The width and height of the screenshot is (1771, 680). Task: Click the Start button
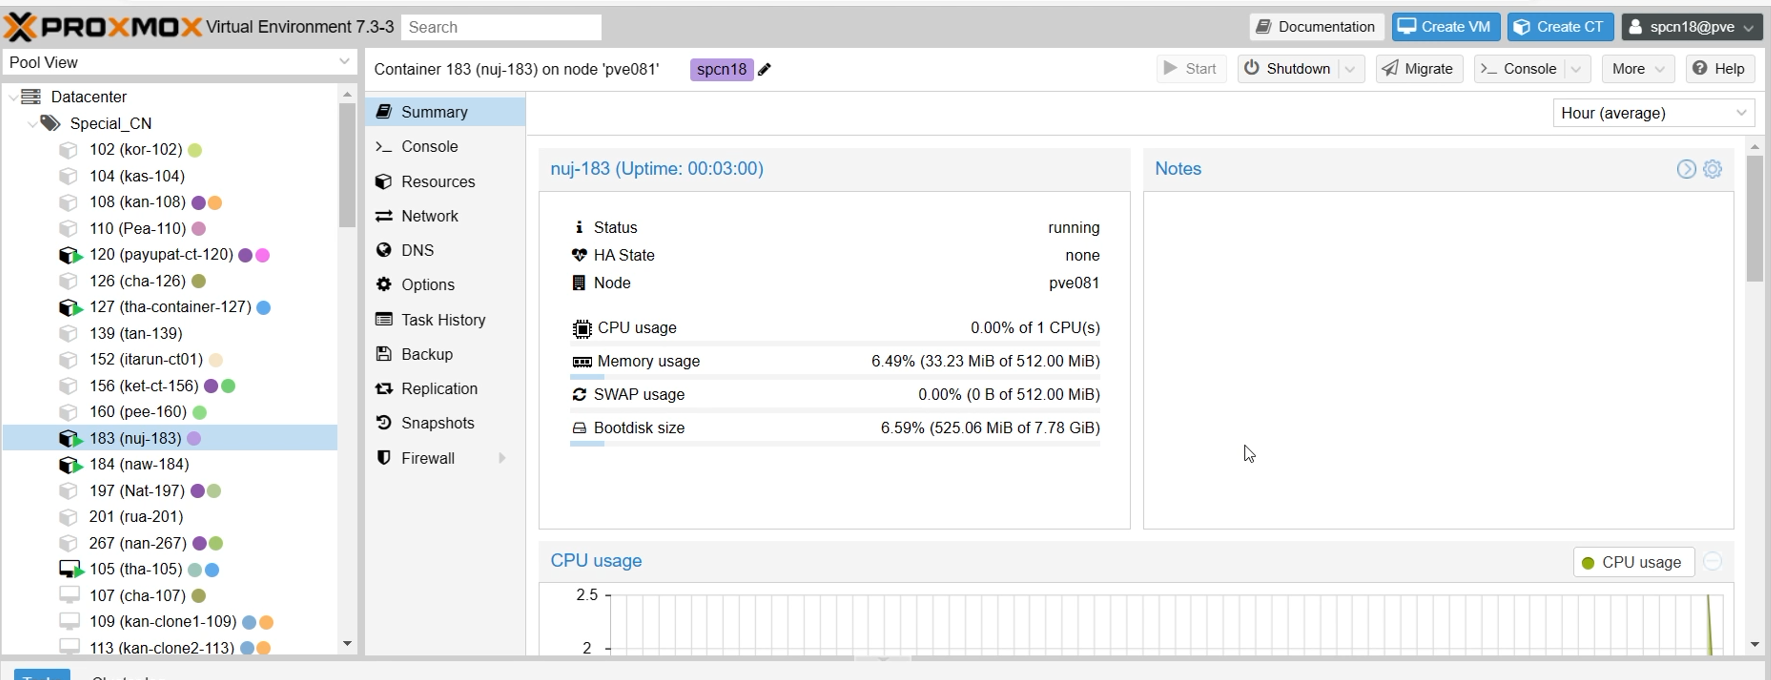coord(1191,69)
